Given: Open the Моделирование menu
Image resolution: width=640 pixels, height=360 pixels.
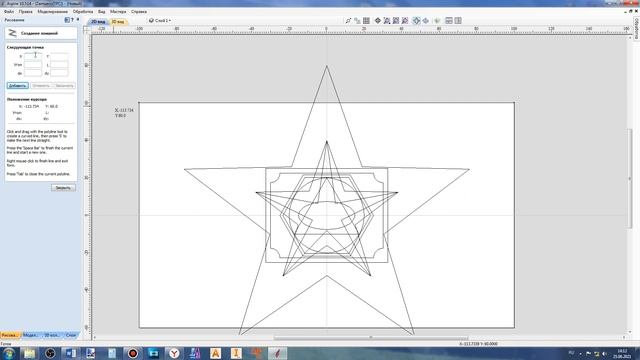Looking at the screenshot, I should point(53,12).
